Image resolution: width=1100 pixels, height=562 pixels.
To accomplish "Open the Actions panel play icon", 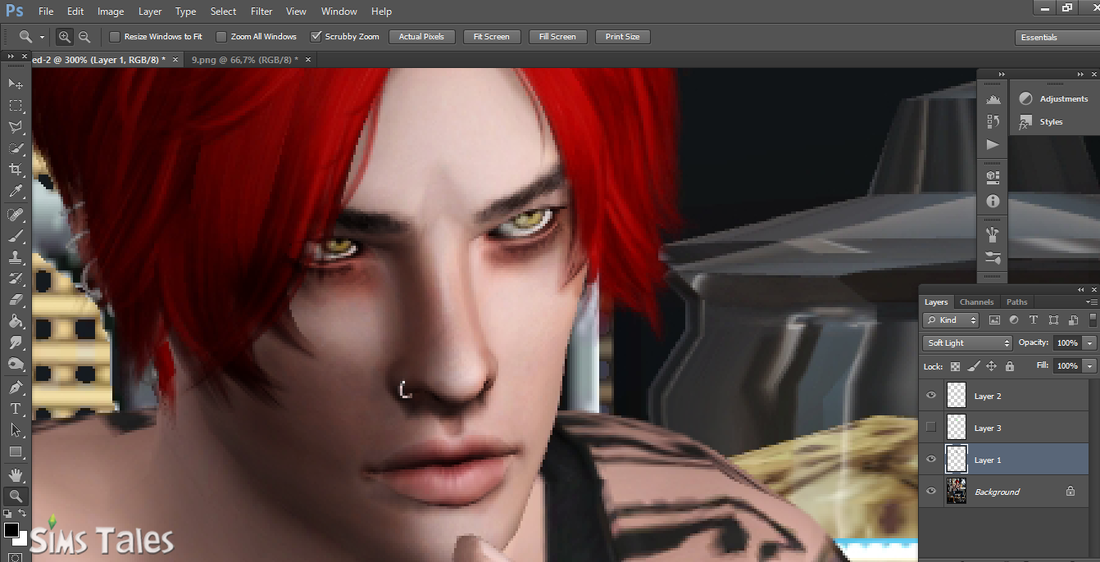I will point(993,145).
